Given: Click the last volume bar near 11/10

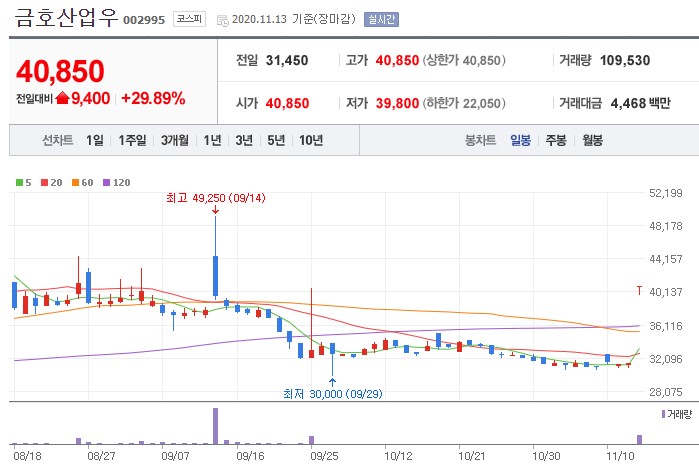Looking at the screenshot, I should (x=640, y=439).
